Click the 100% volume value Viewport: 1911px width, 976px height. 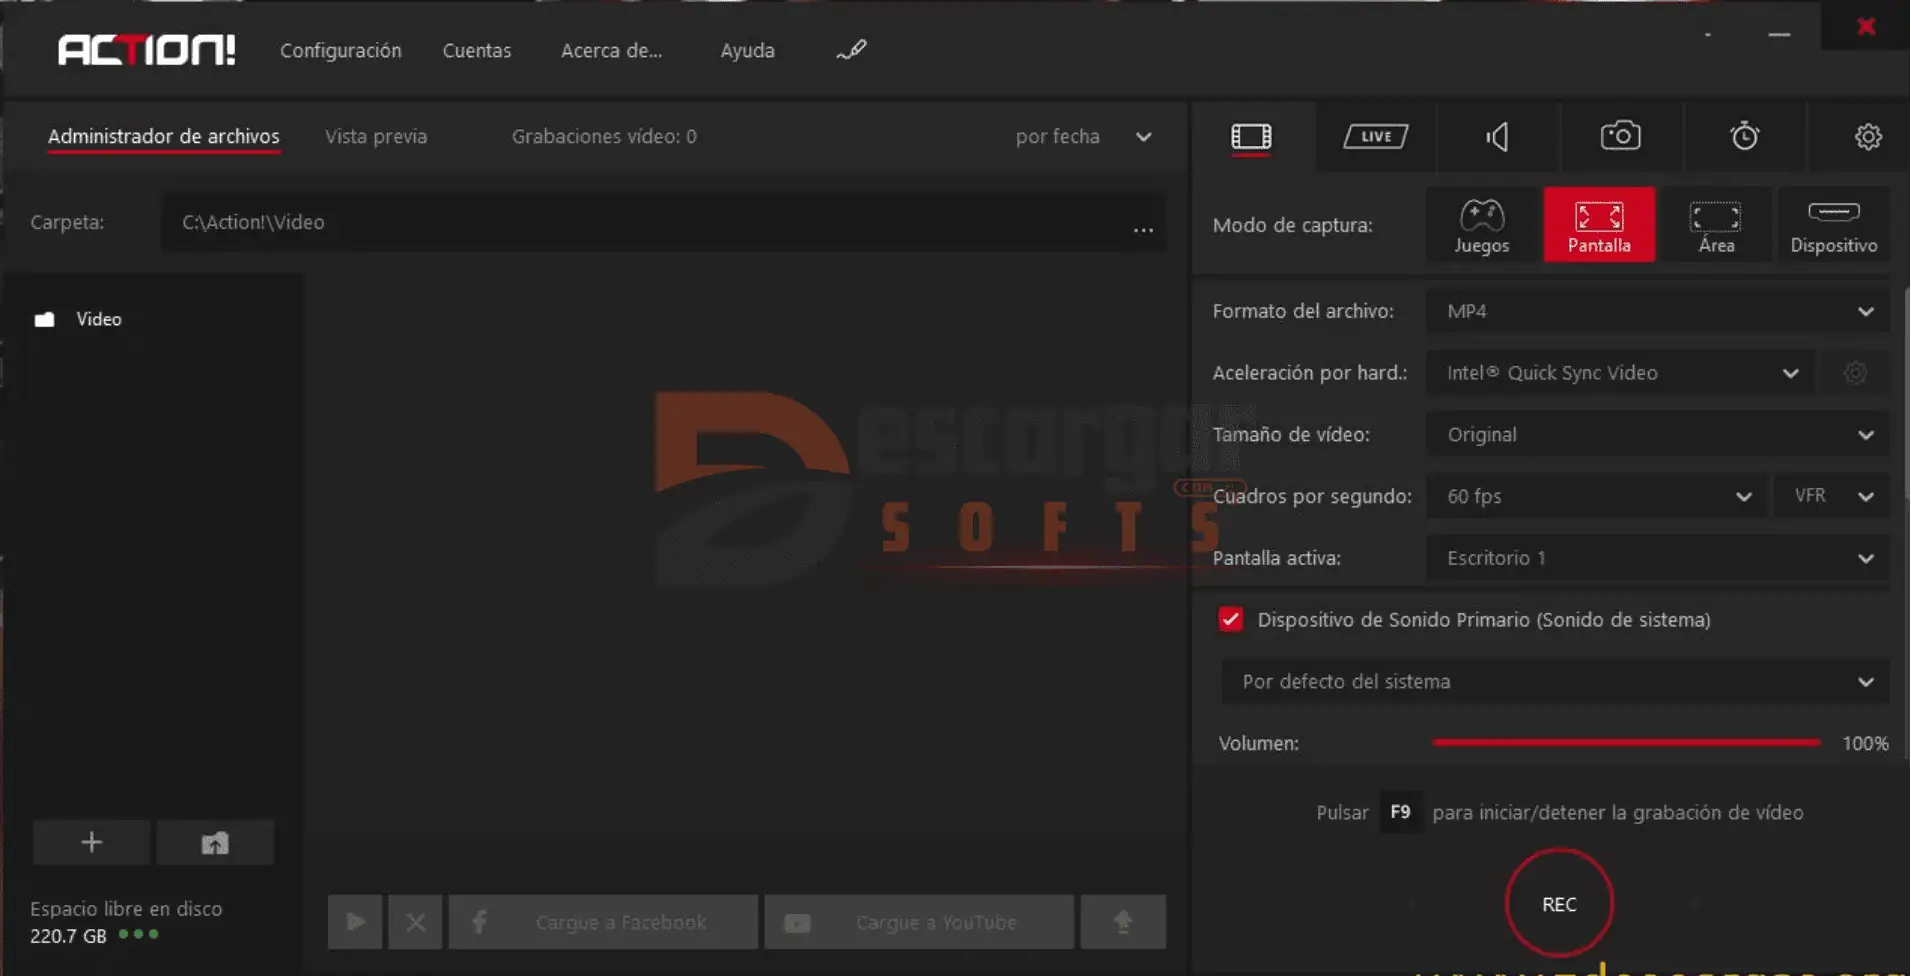(x=1865, y=743)
